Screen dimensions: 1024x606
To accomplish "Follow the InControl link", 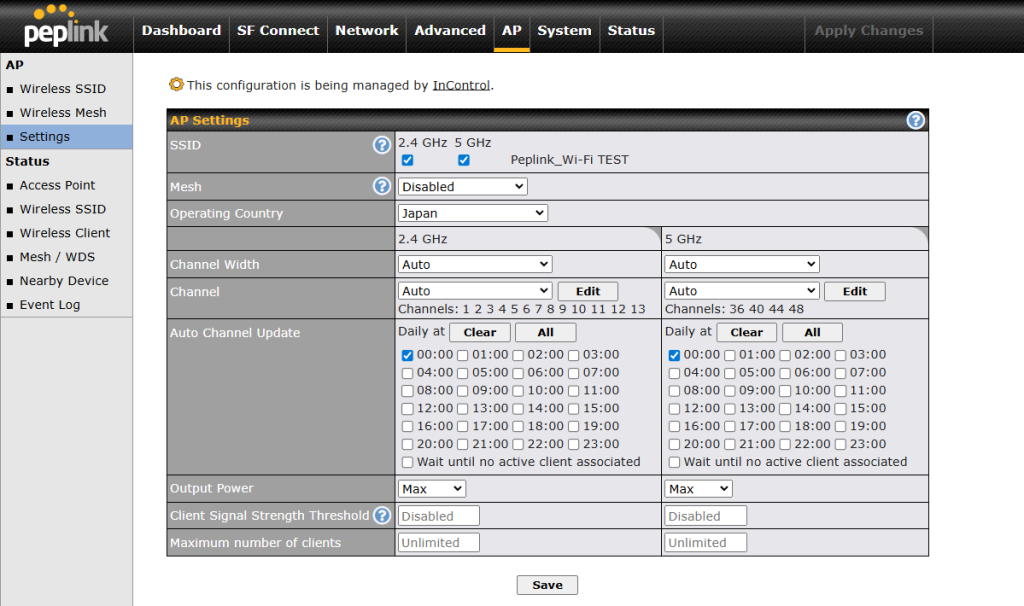I will click(x=461, y=86).
